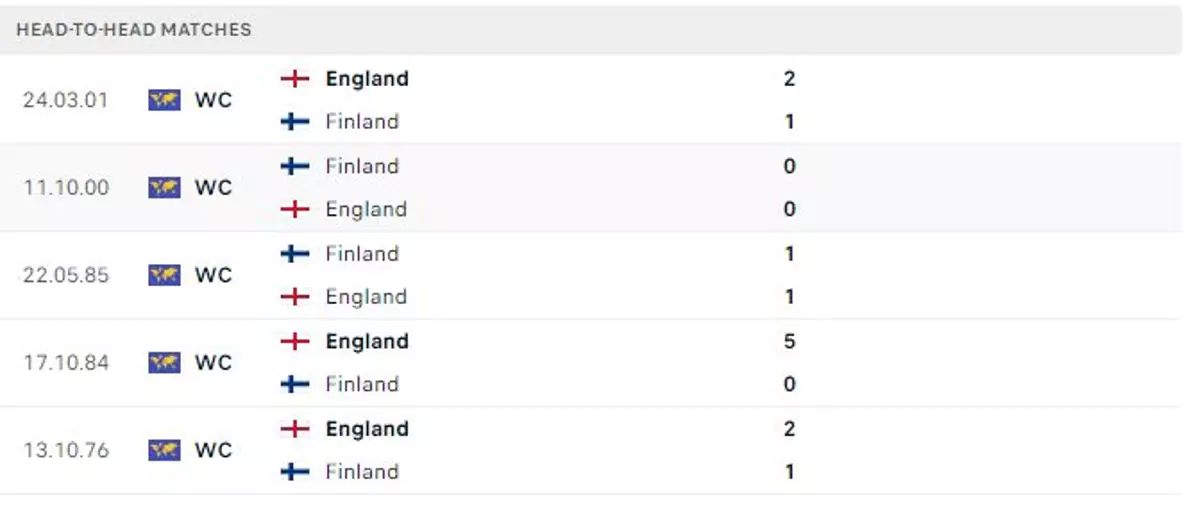1200x511 pixels.
Task: Click the World Cup icon for 13.10.76 match
Action: pyautogui.click(x=164, y=450)
